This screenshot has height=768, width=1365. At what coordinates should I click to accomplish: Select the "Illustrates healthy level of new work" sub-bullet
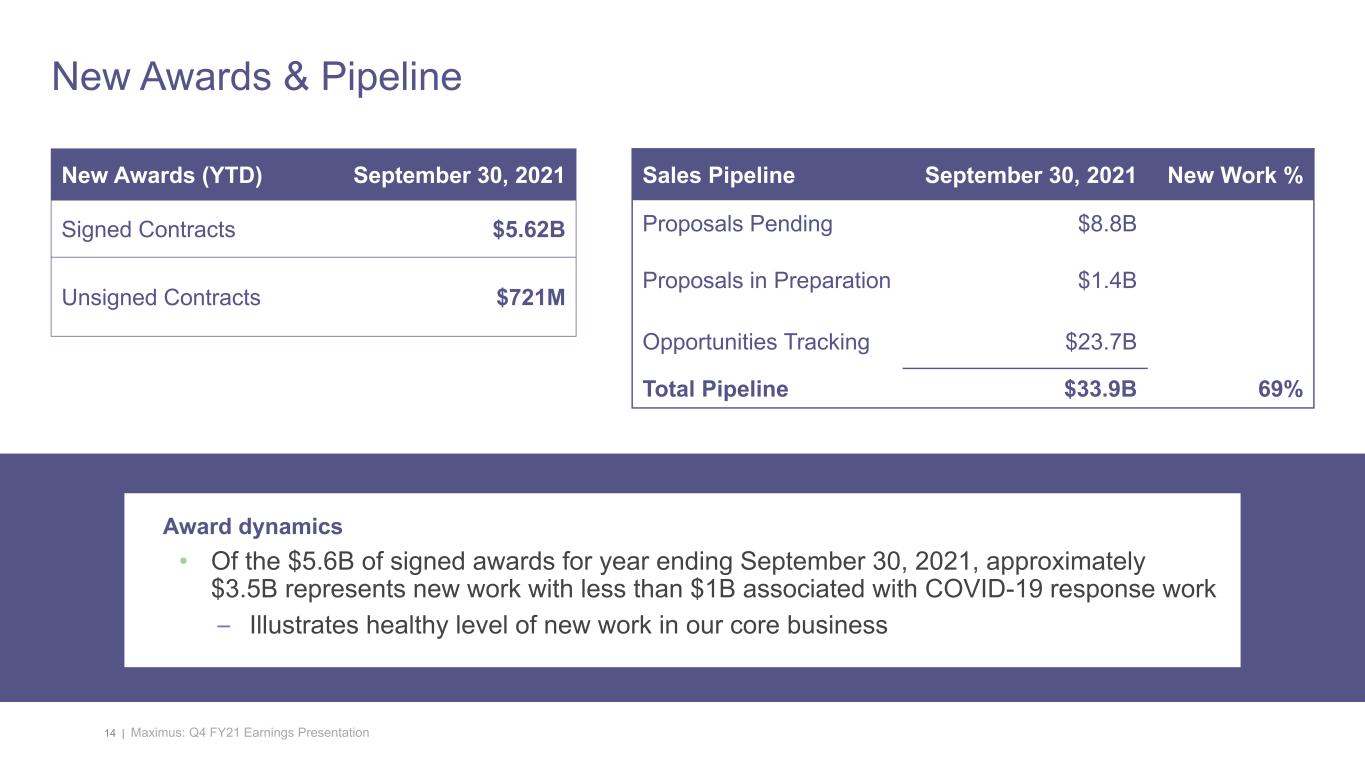click(568, 626)
